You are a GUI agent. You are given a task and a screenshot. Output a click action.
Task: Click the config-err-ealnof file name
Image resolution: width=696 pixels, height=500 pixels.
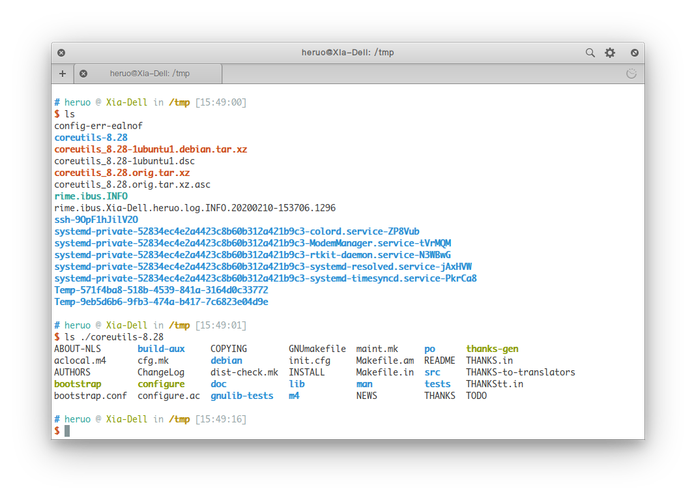[98, 126]
